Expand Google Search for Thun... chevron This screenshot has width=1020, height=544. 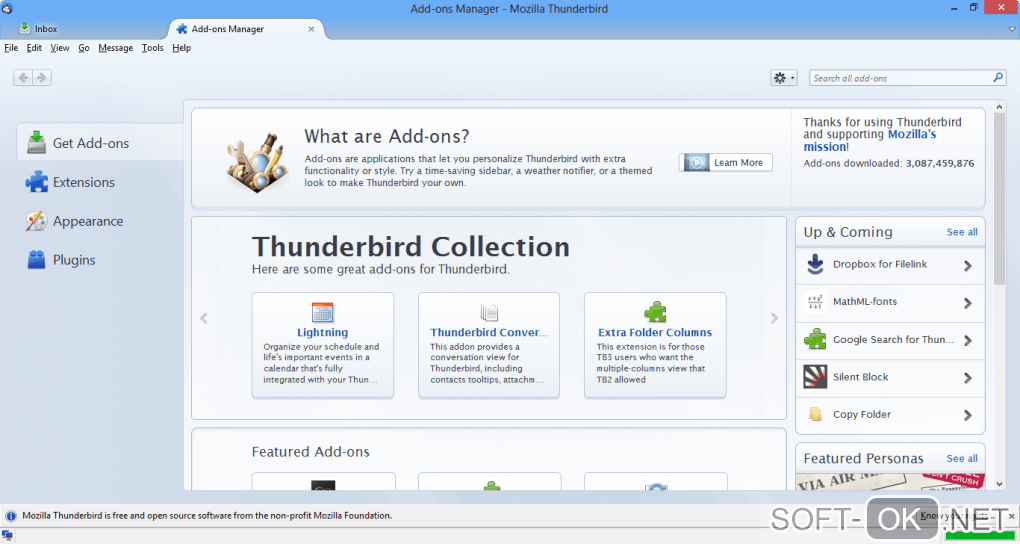point(968,340)
